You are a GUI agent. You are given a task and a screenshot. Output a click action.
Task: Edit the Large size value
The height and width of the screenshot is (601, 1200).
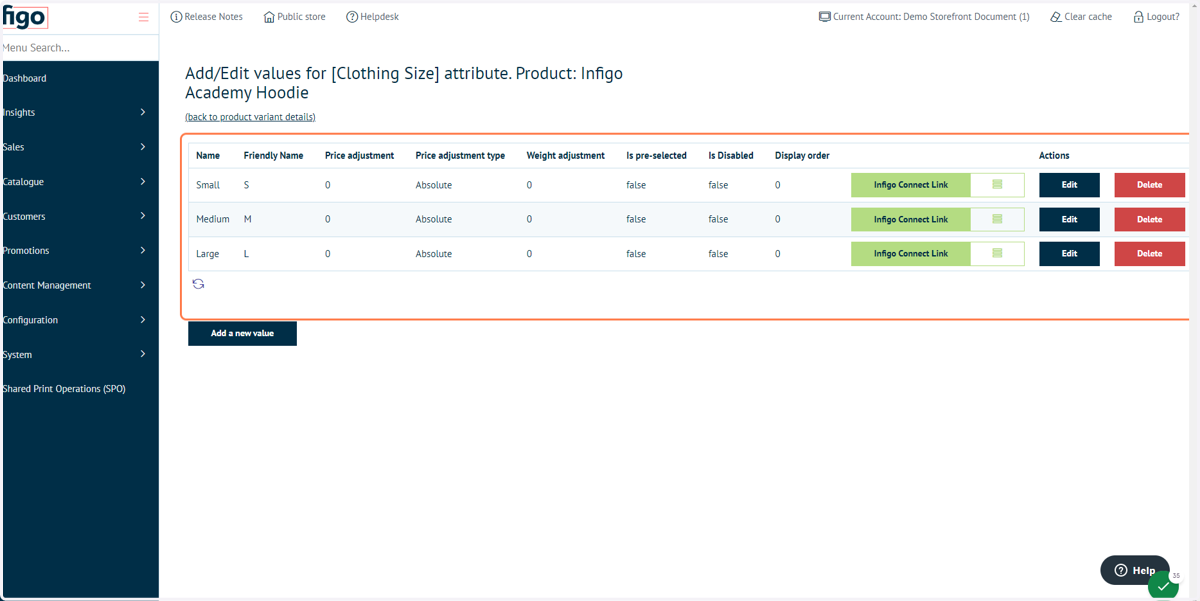(x=1069, y=253)
